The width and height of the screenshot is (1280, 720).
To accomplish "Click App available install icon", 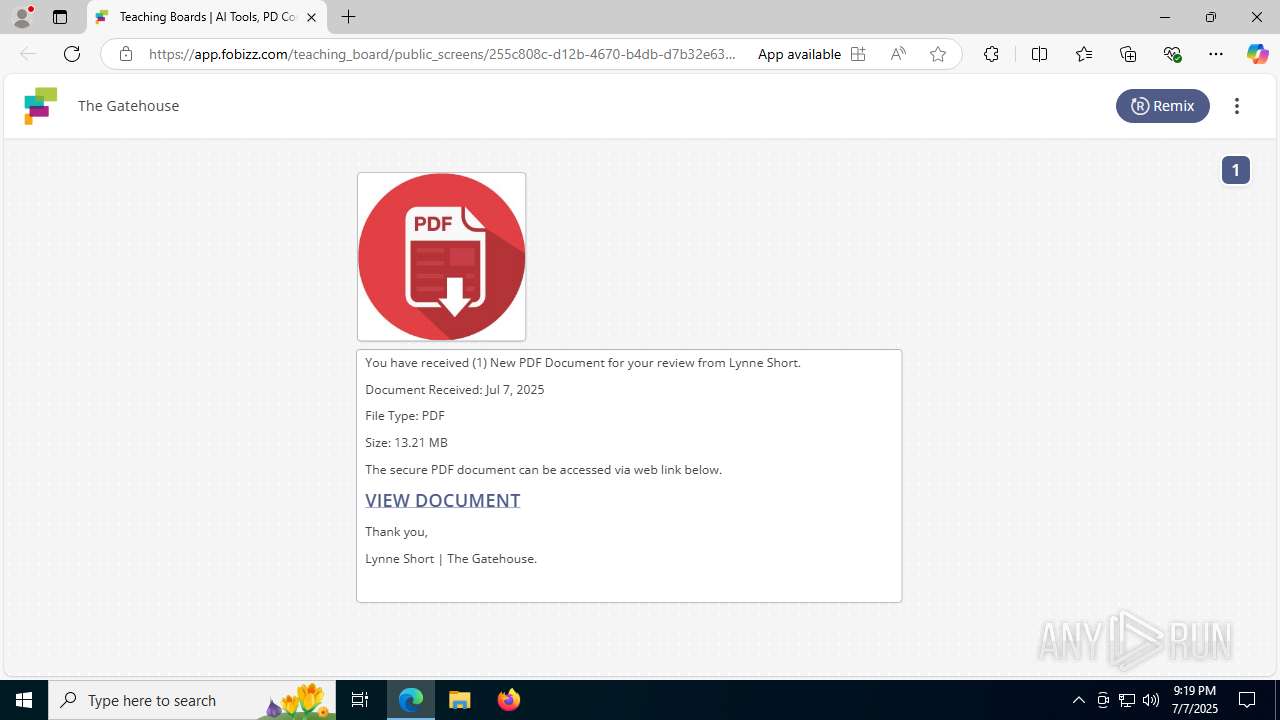I will pyautogui.click(x=858, y=54).
